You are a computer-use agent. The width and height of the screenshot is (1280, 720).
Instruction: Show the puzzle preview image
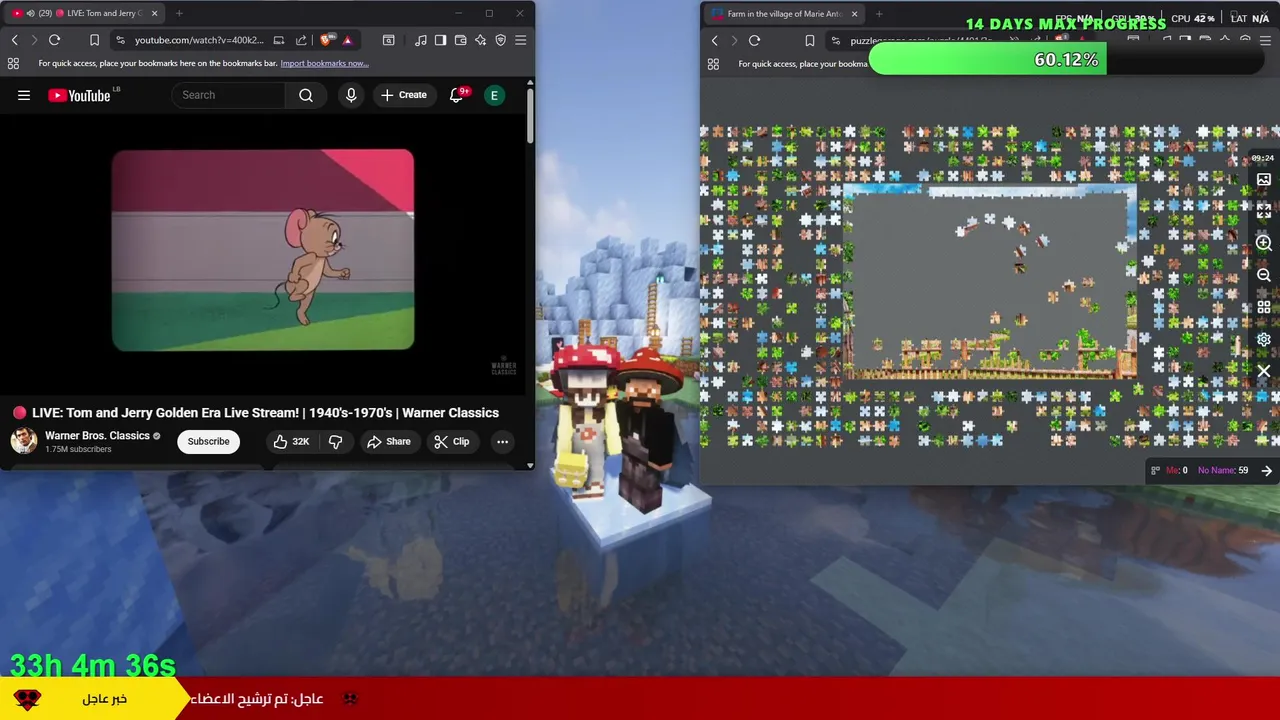[x=1264, y=180]
